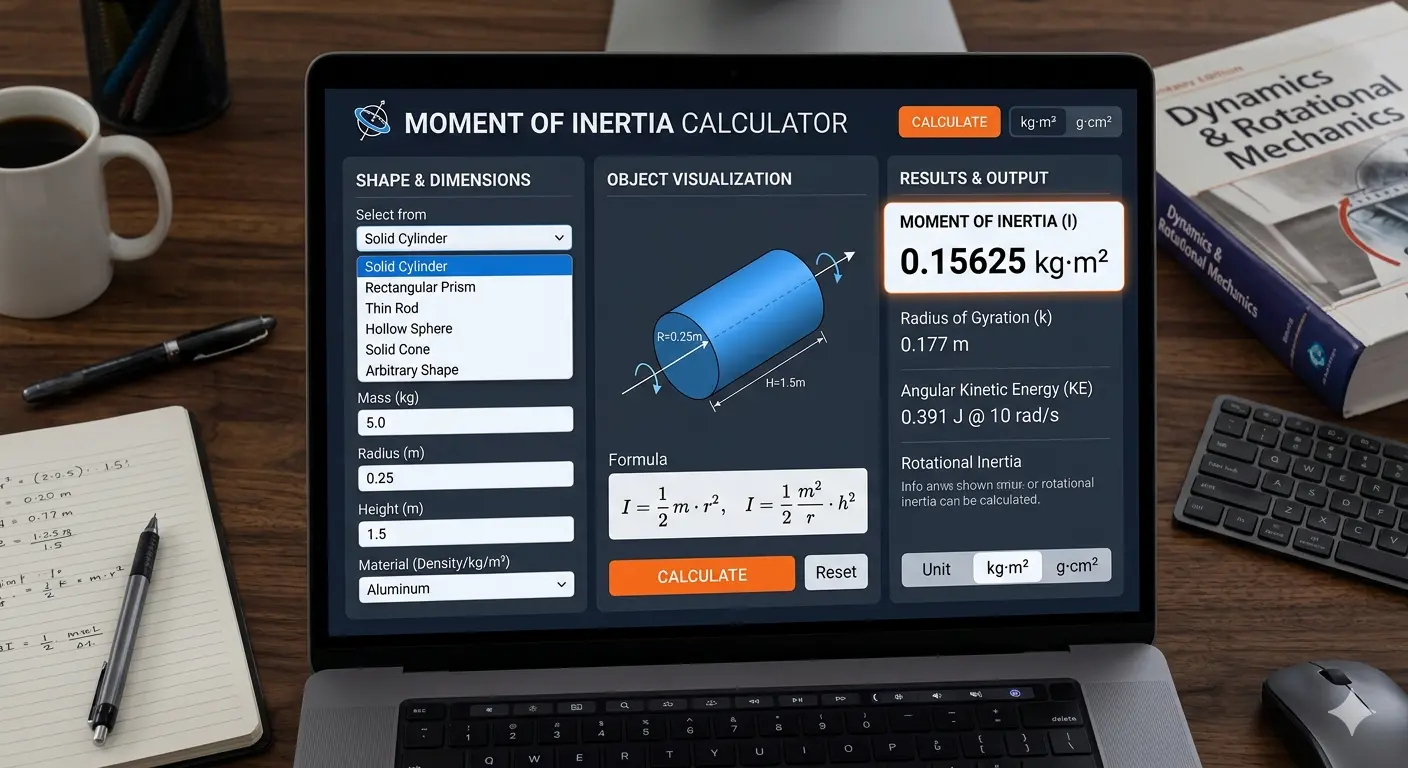The height and width of the screenshot is (768, 1408).
Task: Pick Hollow Sphere from the list
Action: (x=408, y=329)
